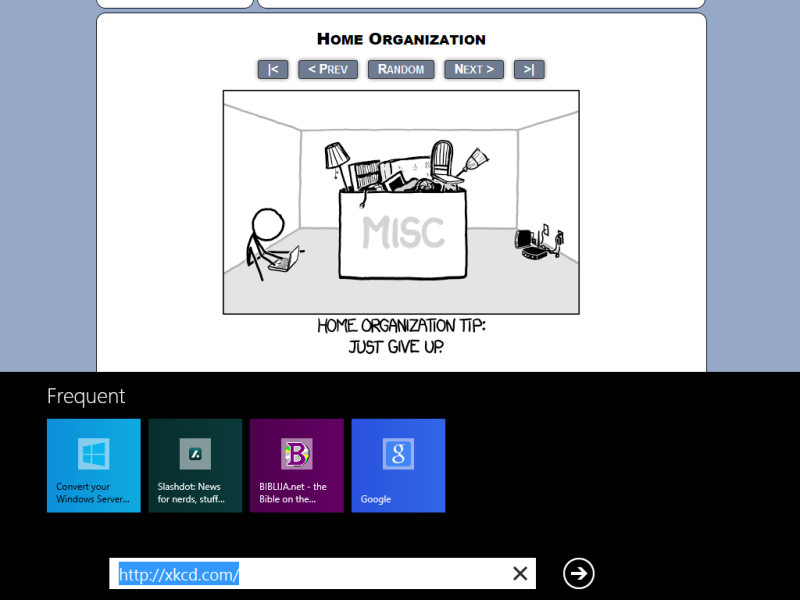Image resolution: width=800 pixels, height=600 pixels.
Task: Open the Convert your Windows Server tile
Action: [94, 465]
